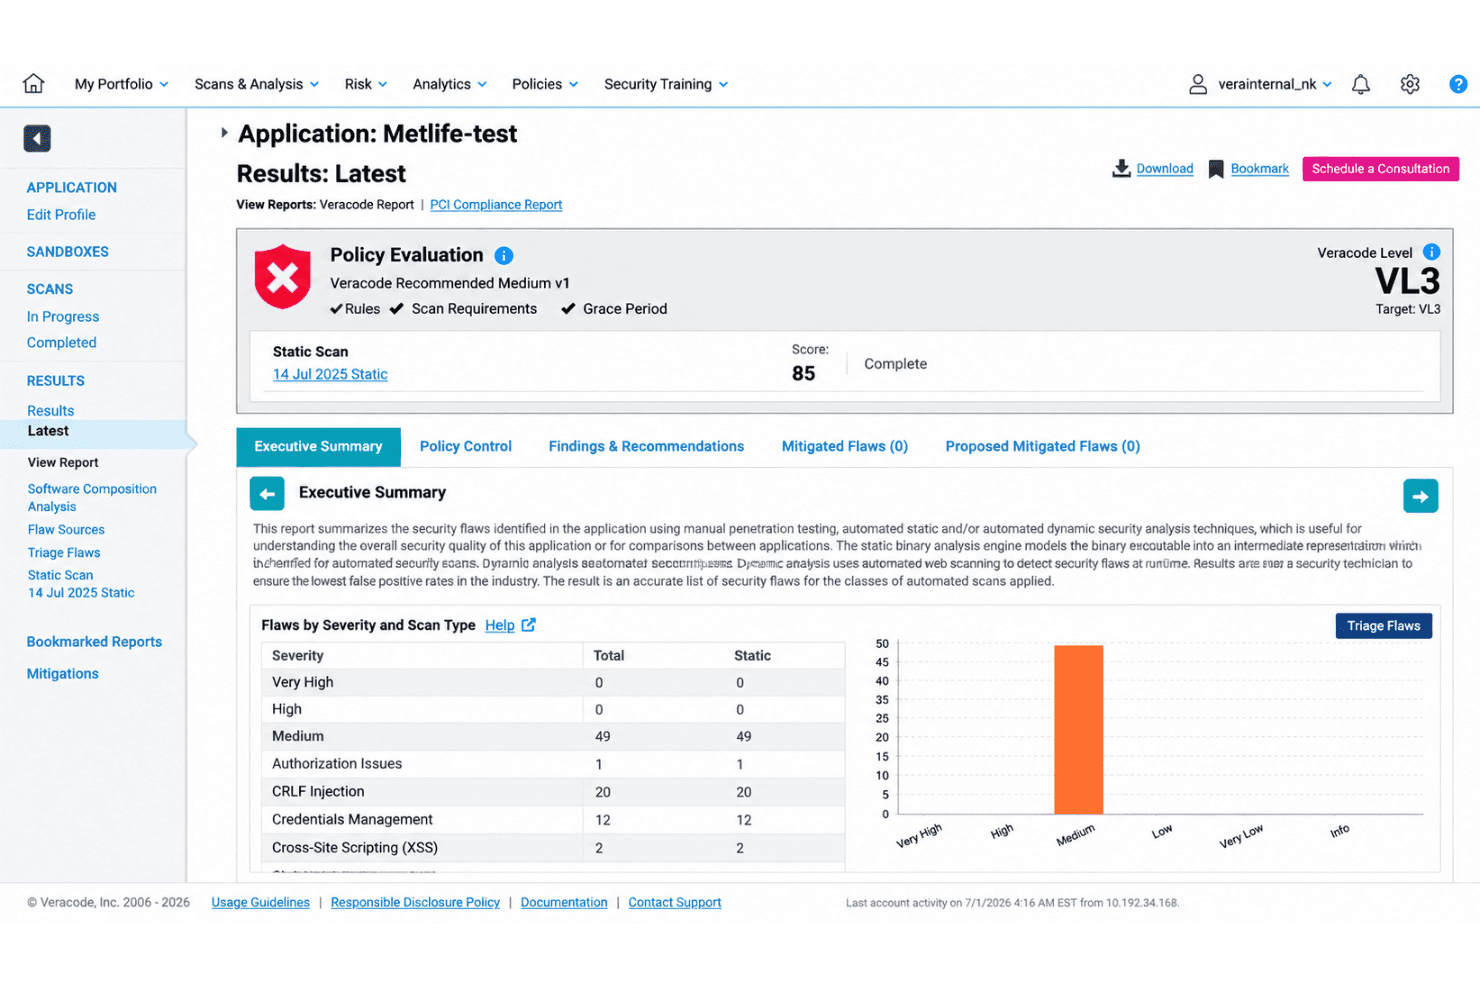This screenshot has width=1480, height=987.
Task: Click the Triage Flaws button
Action: [x=1384, y=626]
